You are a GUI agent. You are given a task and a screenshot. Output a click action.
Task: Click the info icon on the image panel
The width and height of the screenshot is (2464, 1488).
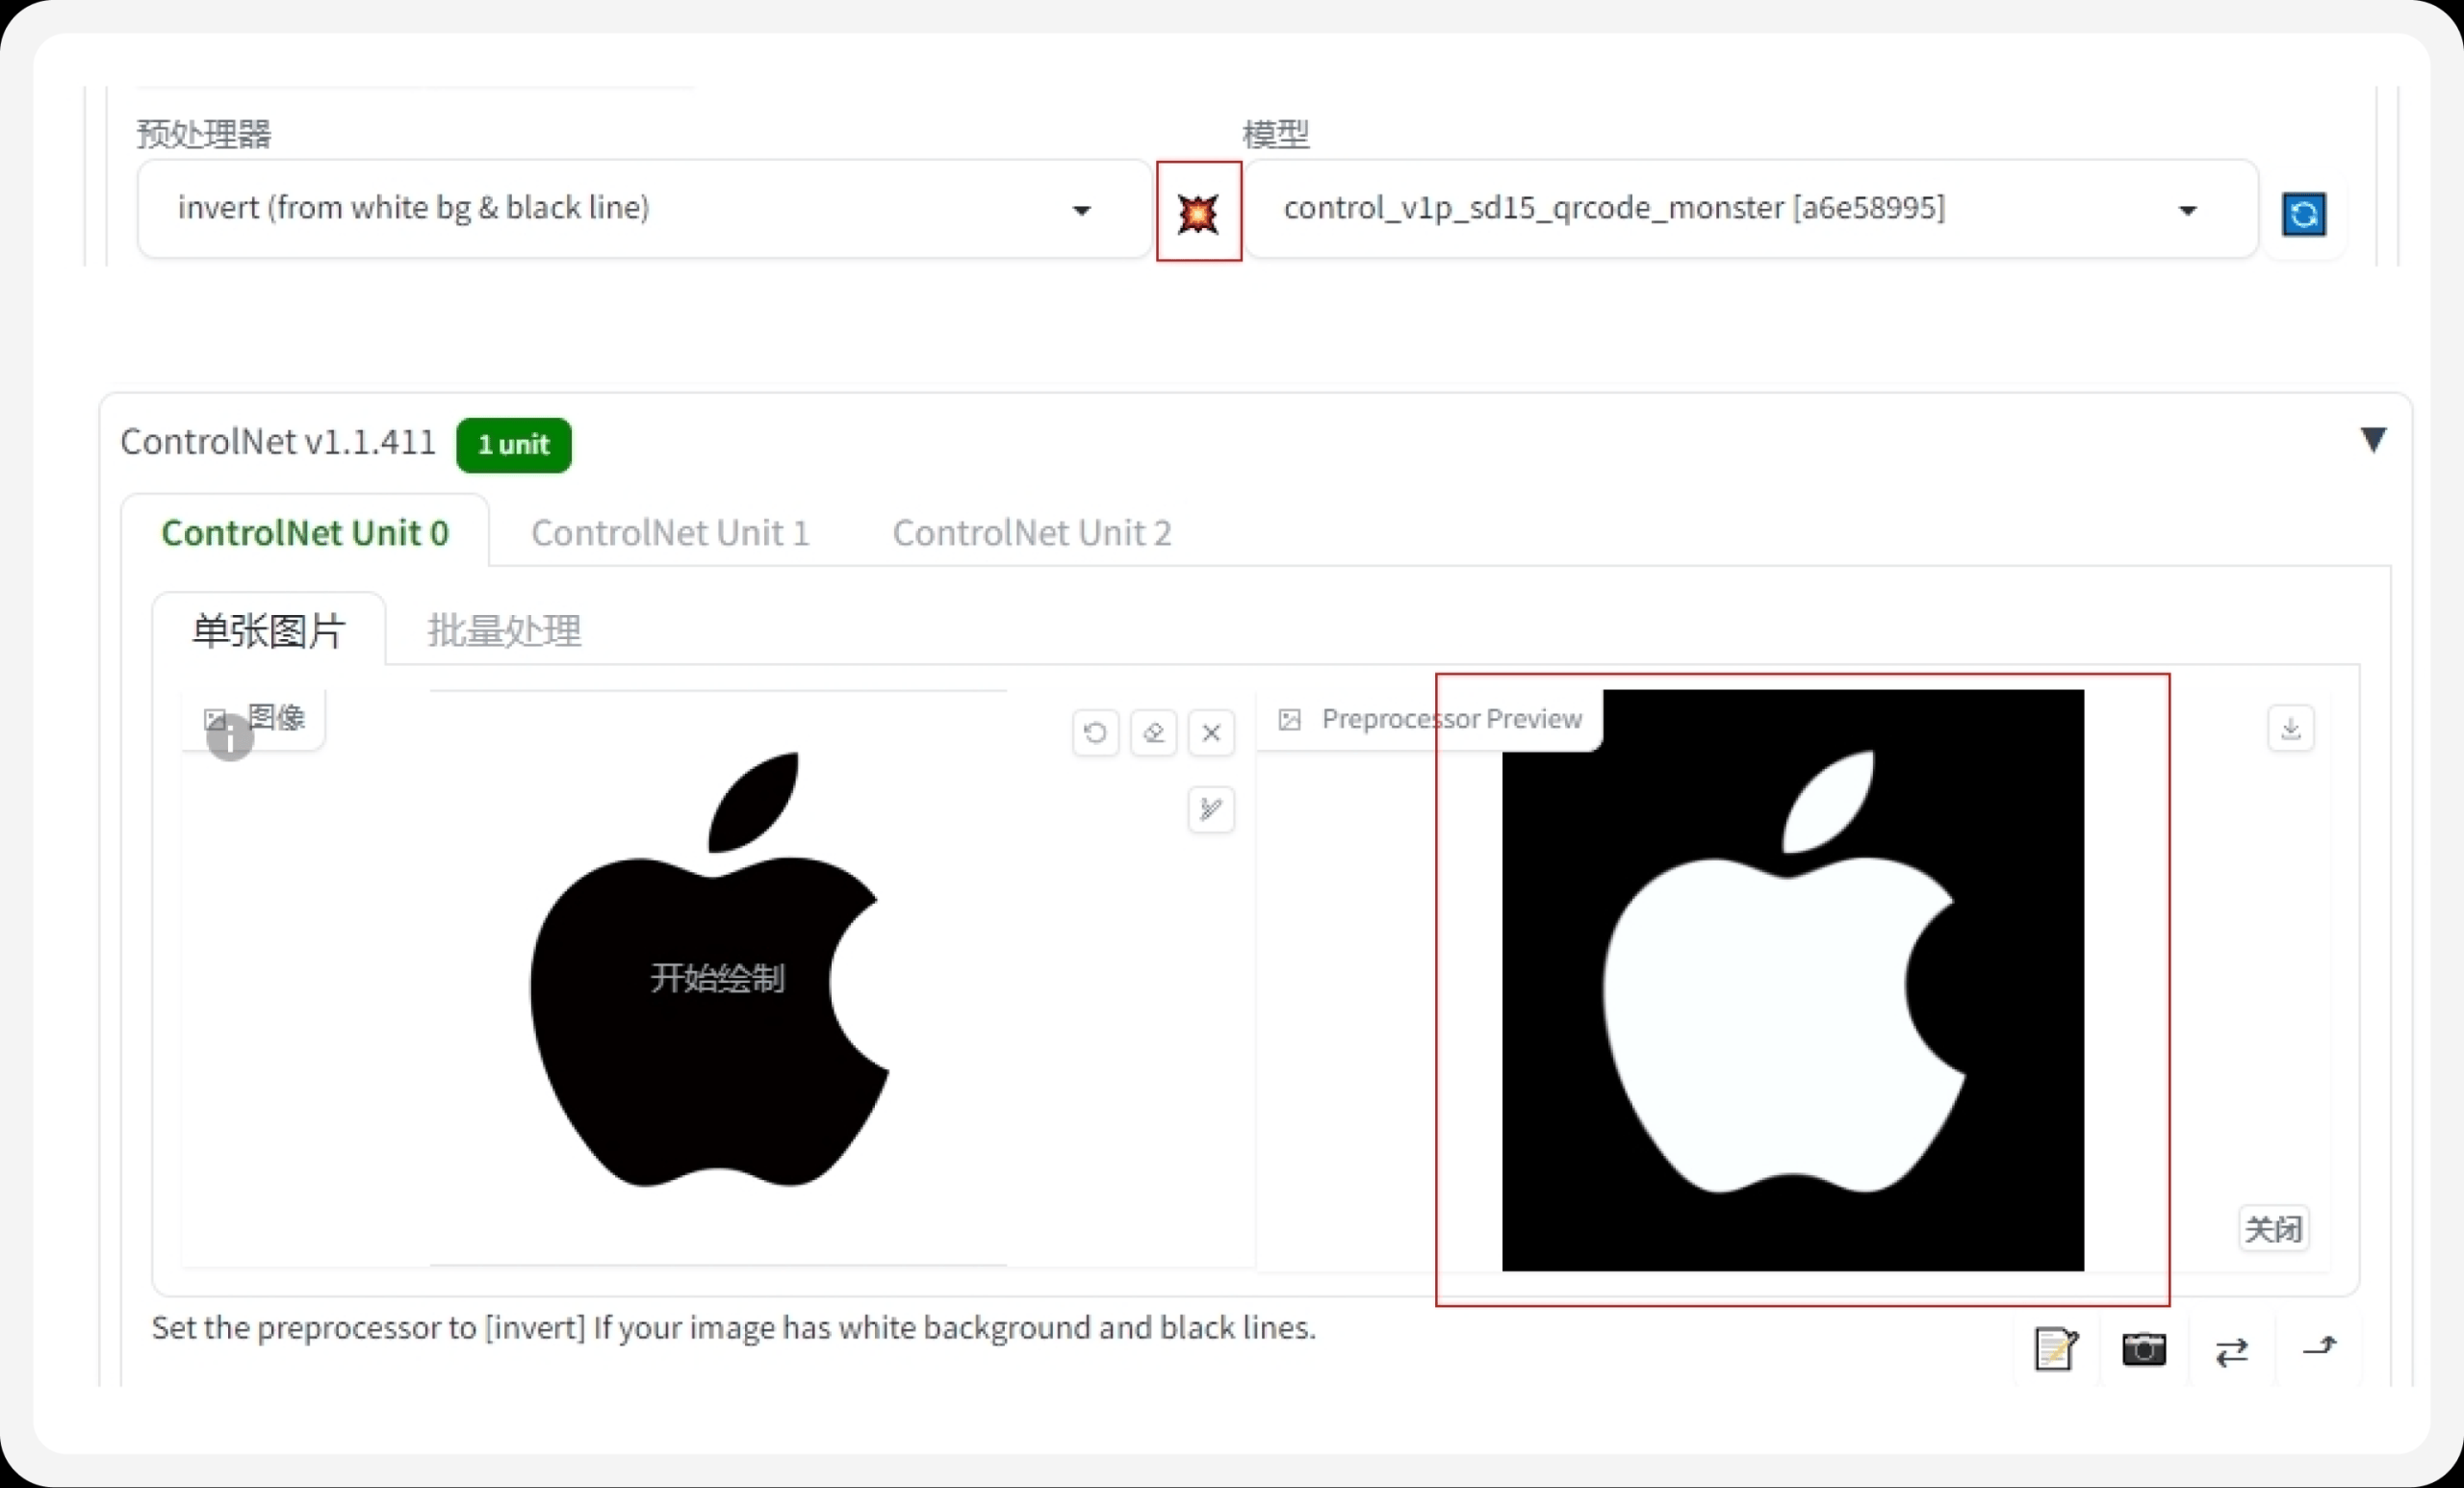tap(230, 738)
